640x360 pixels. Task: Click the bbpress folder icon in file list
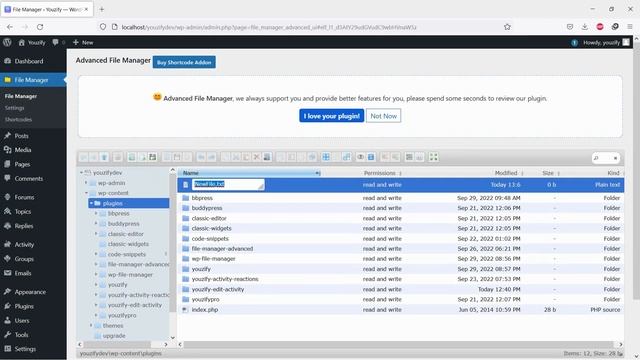pos(186,198)
